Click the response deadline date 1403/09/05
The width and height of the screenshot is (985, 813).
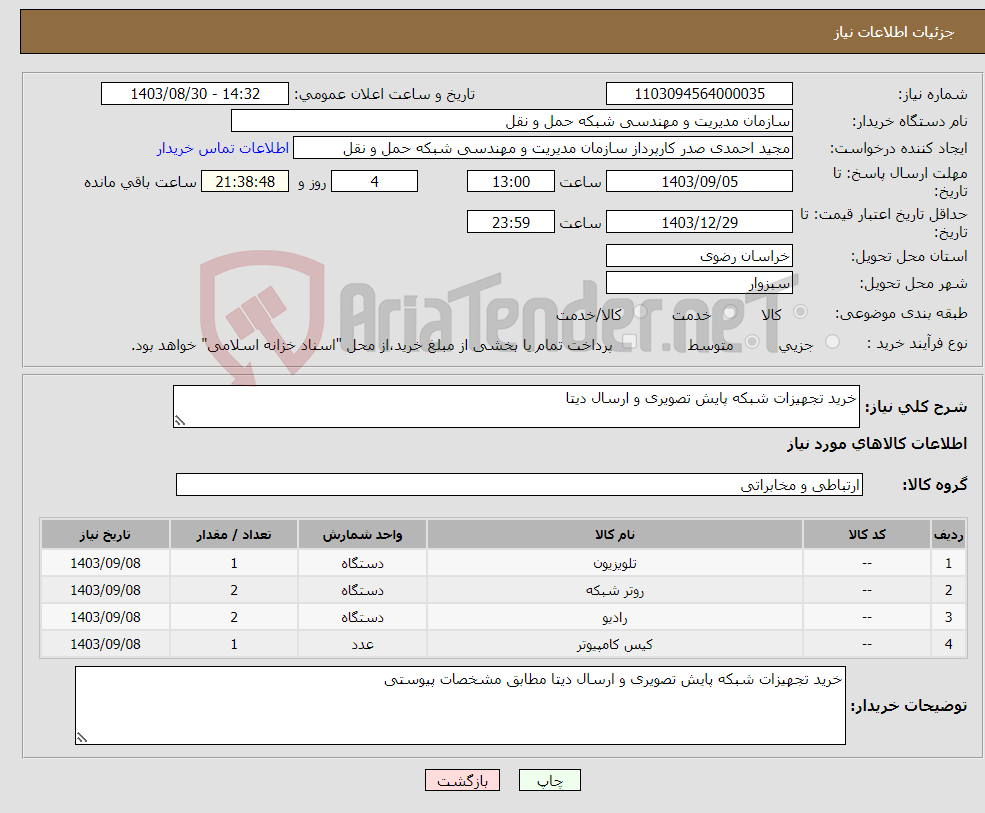(x=699, y=182)
